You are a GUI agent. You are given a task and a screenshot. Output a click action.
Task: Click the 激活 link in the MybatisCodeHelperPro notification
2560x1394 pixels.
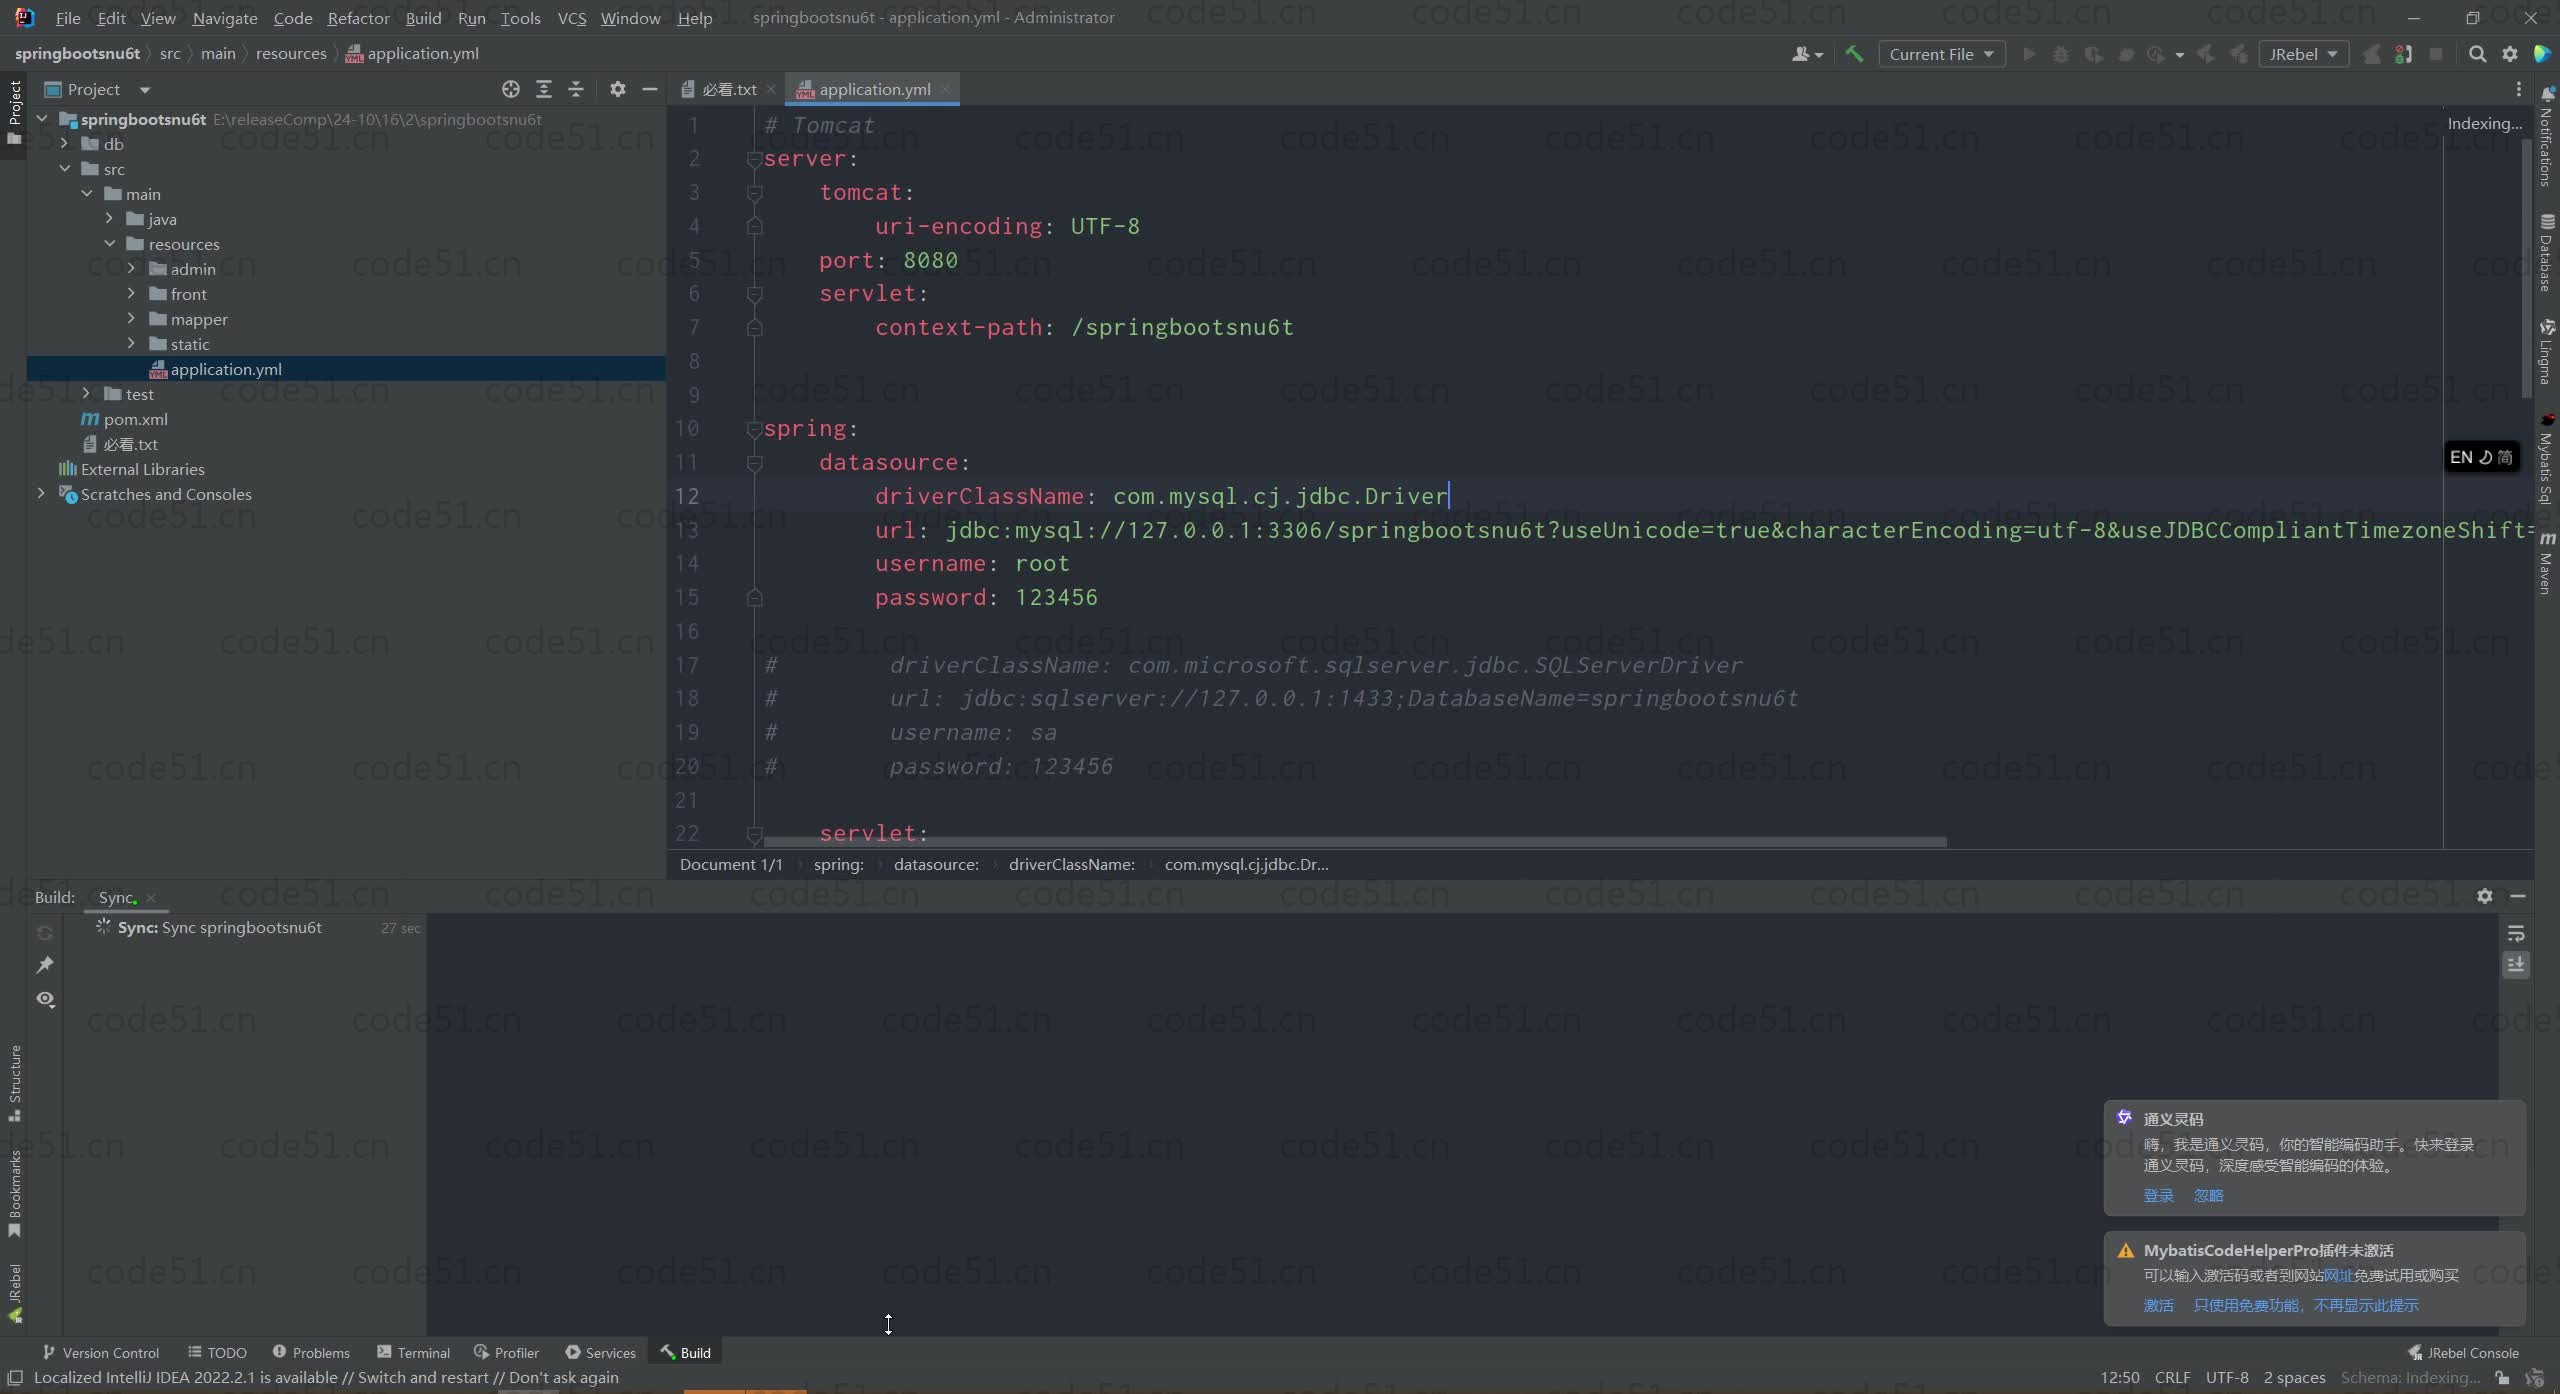[x=2158, y=1305]
